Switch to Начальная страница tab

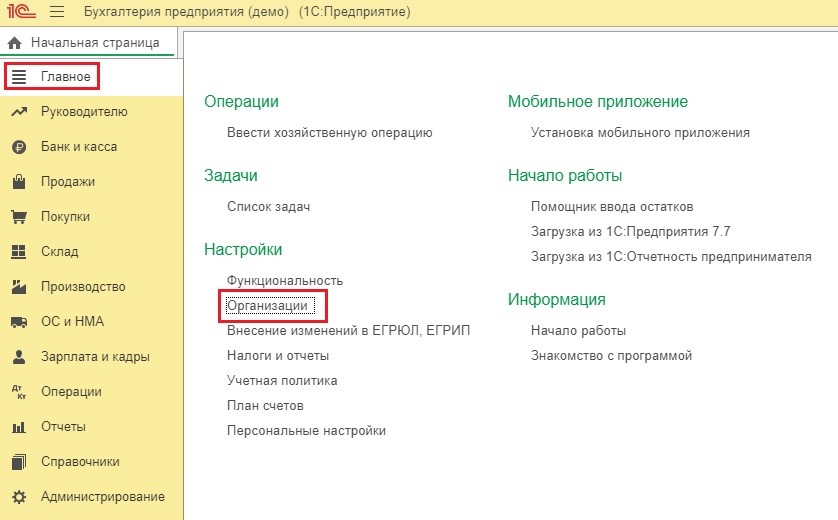(94, 44)
